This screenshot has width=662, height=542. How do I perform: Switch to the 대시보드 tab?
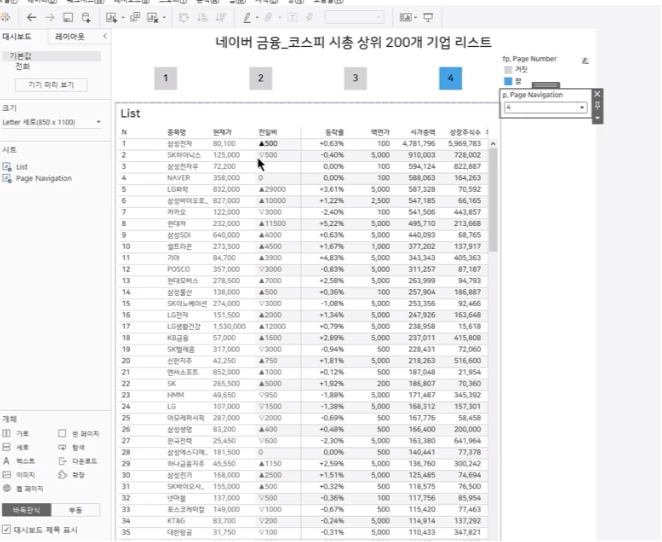[x=17, y=37]
